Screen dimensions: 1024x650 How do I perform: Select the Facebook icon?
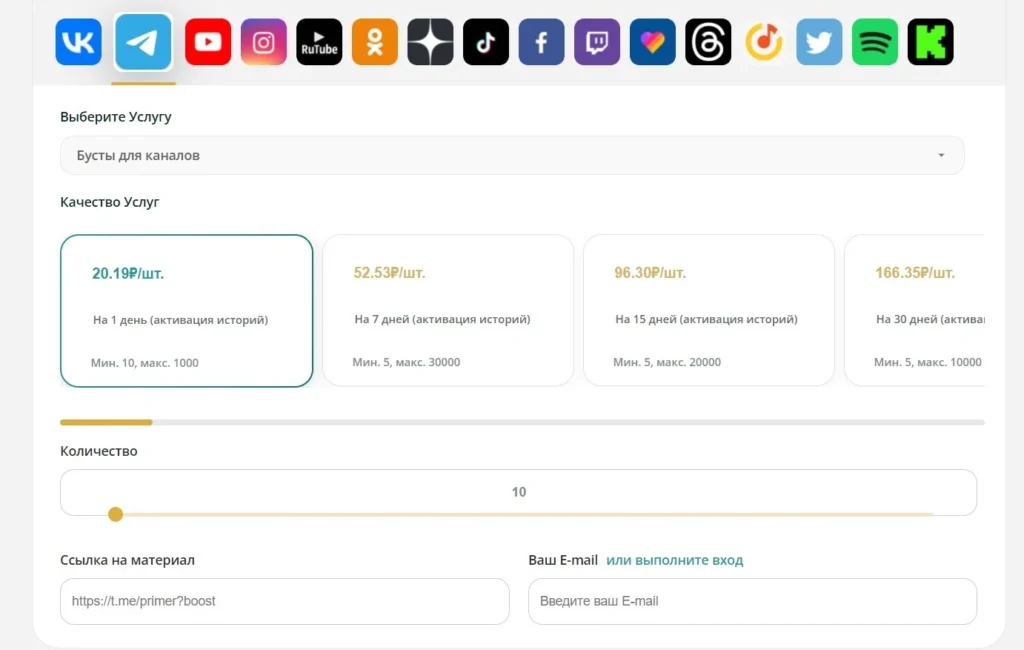tap(541, 42)
